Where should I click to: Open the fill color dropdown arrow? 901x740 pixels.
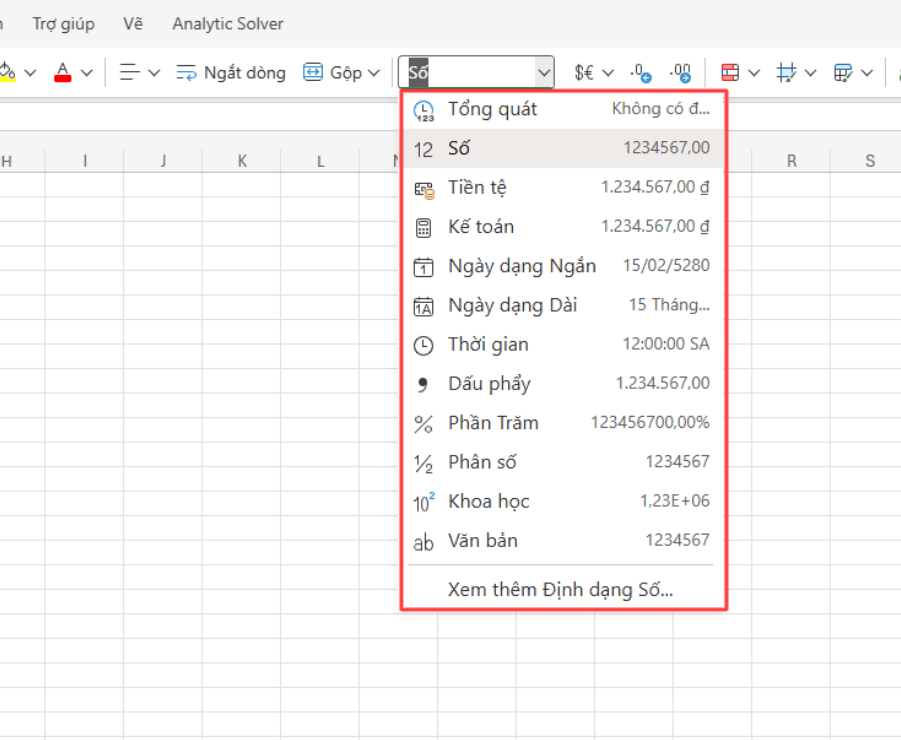point(30,73)
